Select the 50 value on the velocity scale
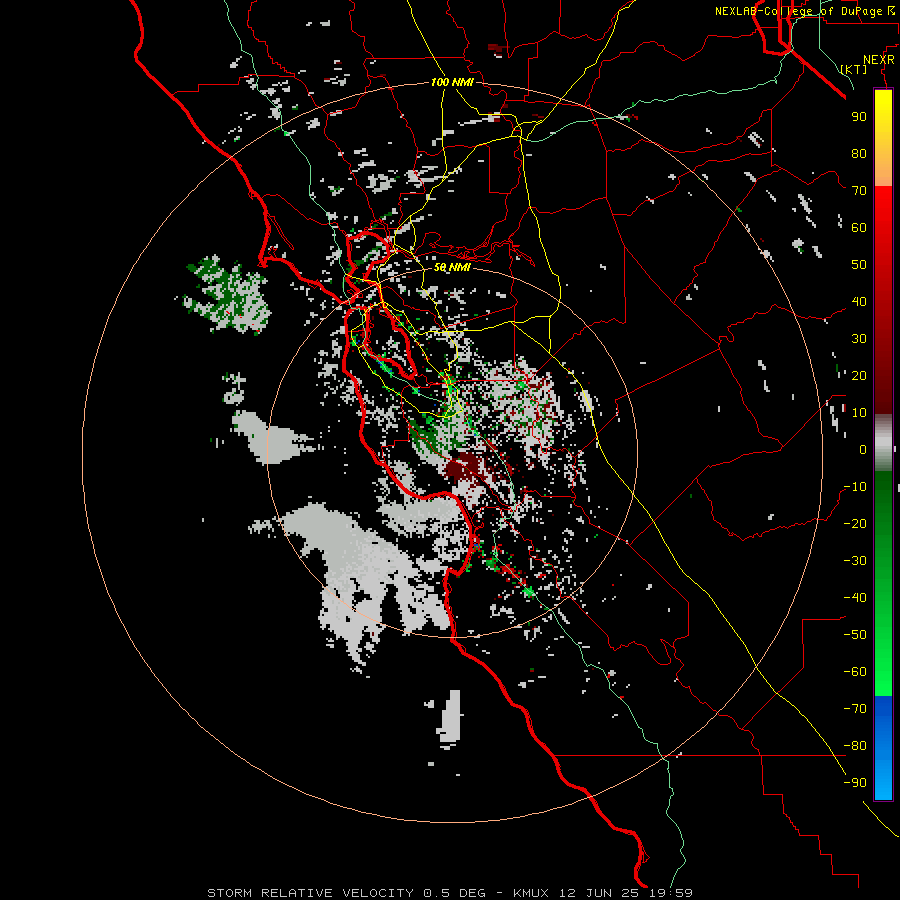 click(859, 265)
